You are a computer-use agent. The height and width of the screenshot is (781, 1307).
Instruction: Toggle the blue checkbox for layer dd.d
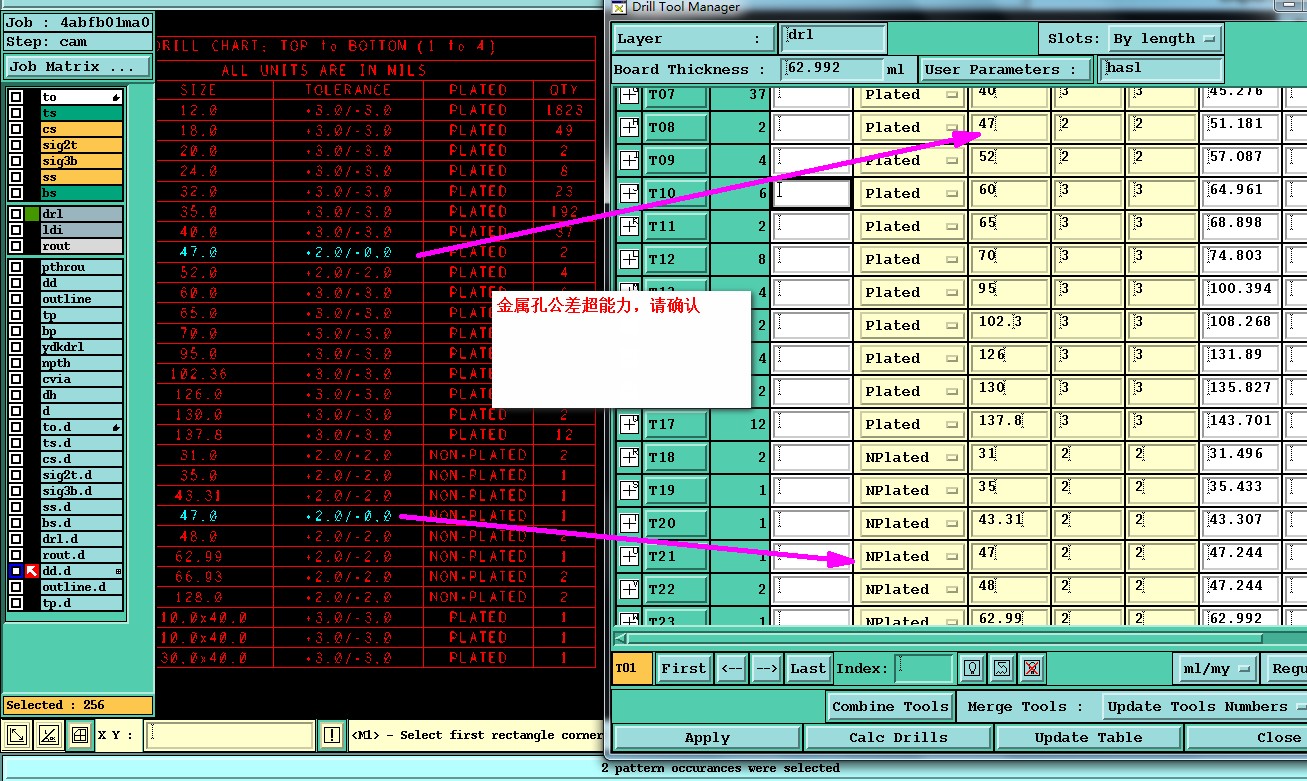click(15, 571)
